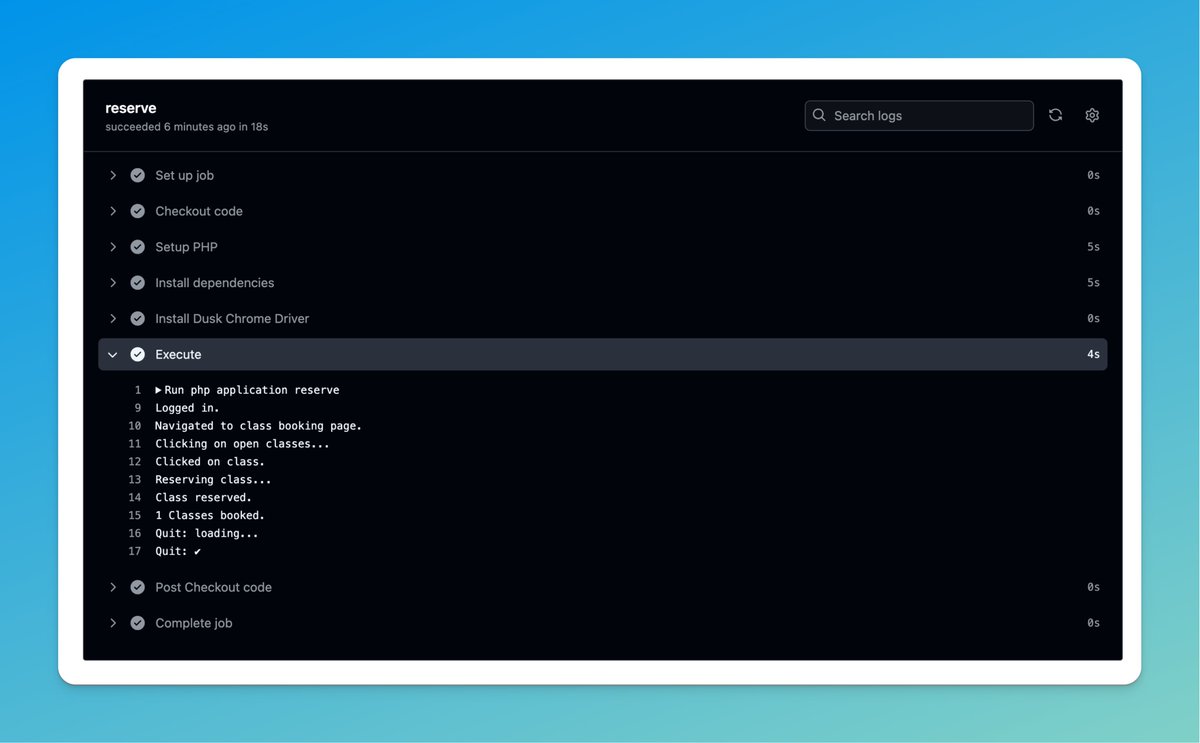Screen dimensions: 1200x743
Task: Click 'succeeded 6 minutes ago in 18s' text
Action: (x=186, y=127)
